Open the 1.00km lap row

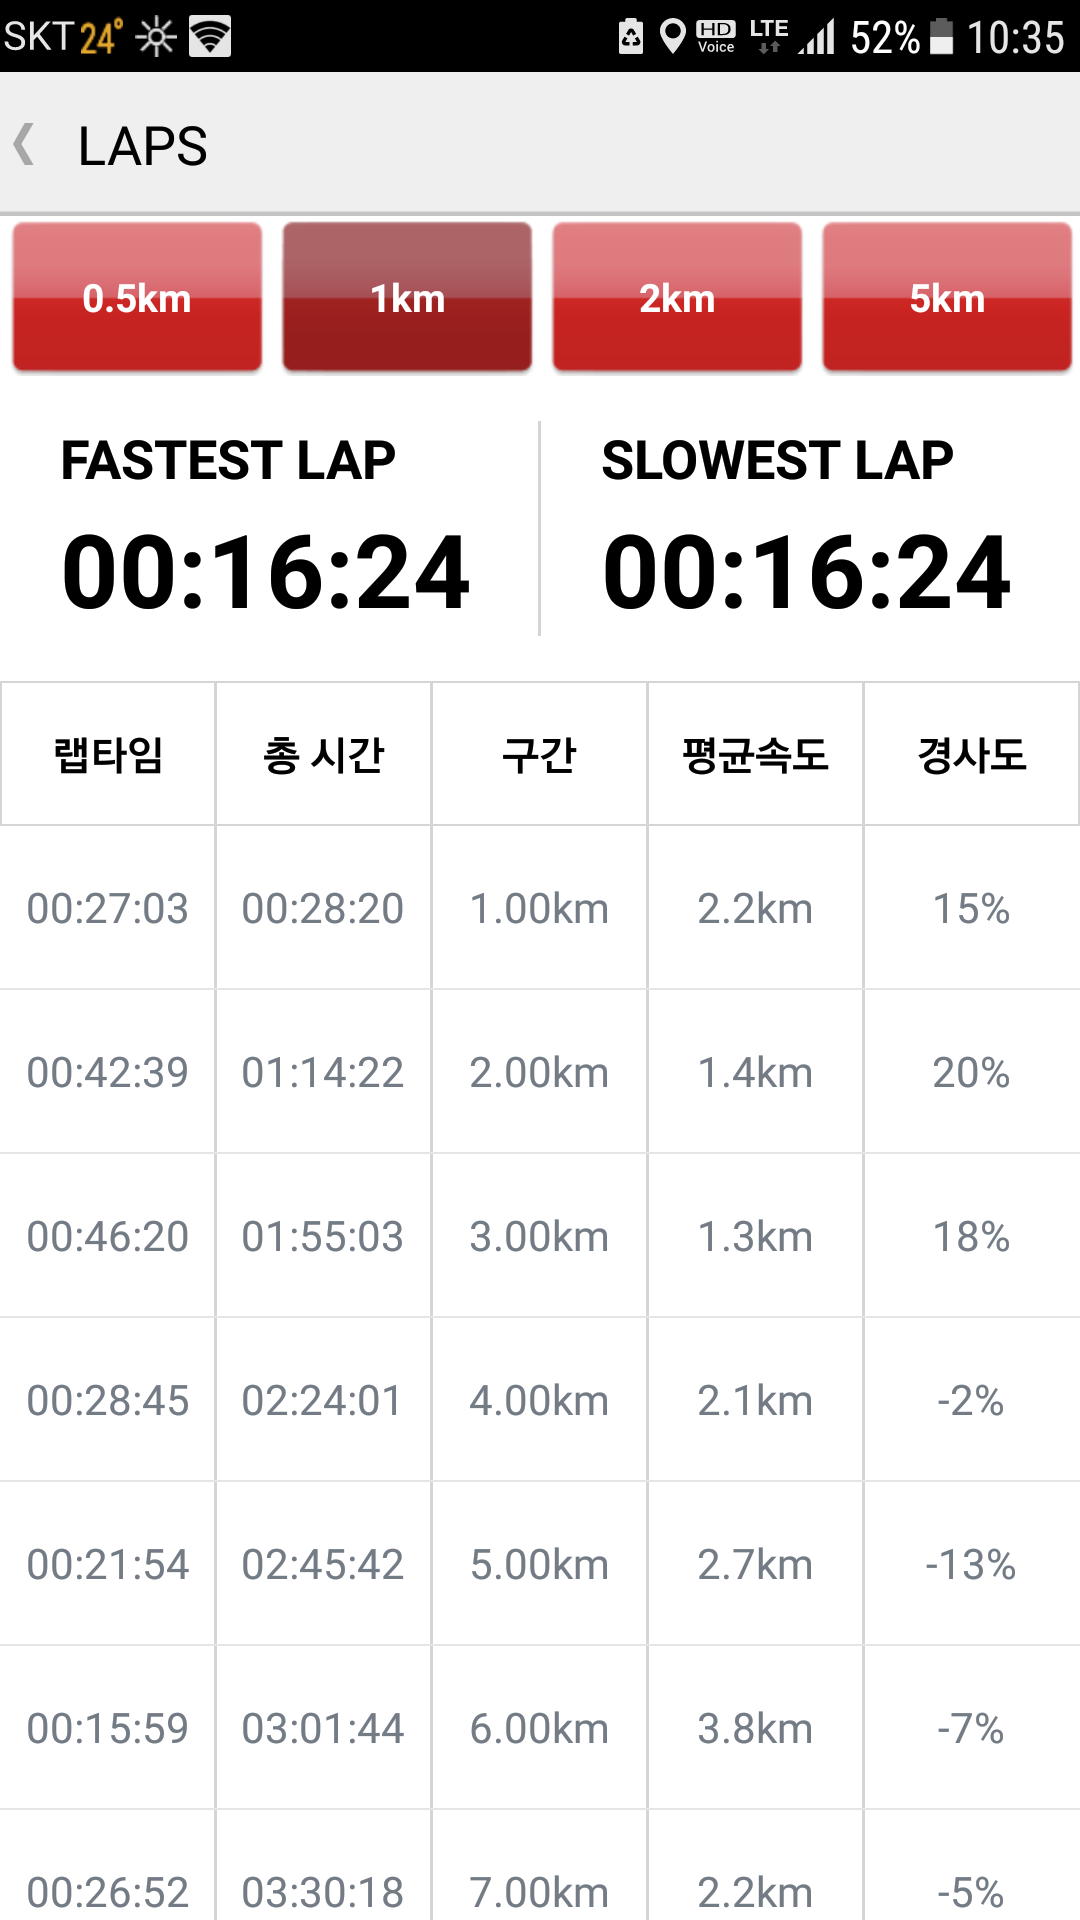pos(540,908)
